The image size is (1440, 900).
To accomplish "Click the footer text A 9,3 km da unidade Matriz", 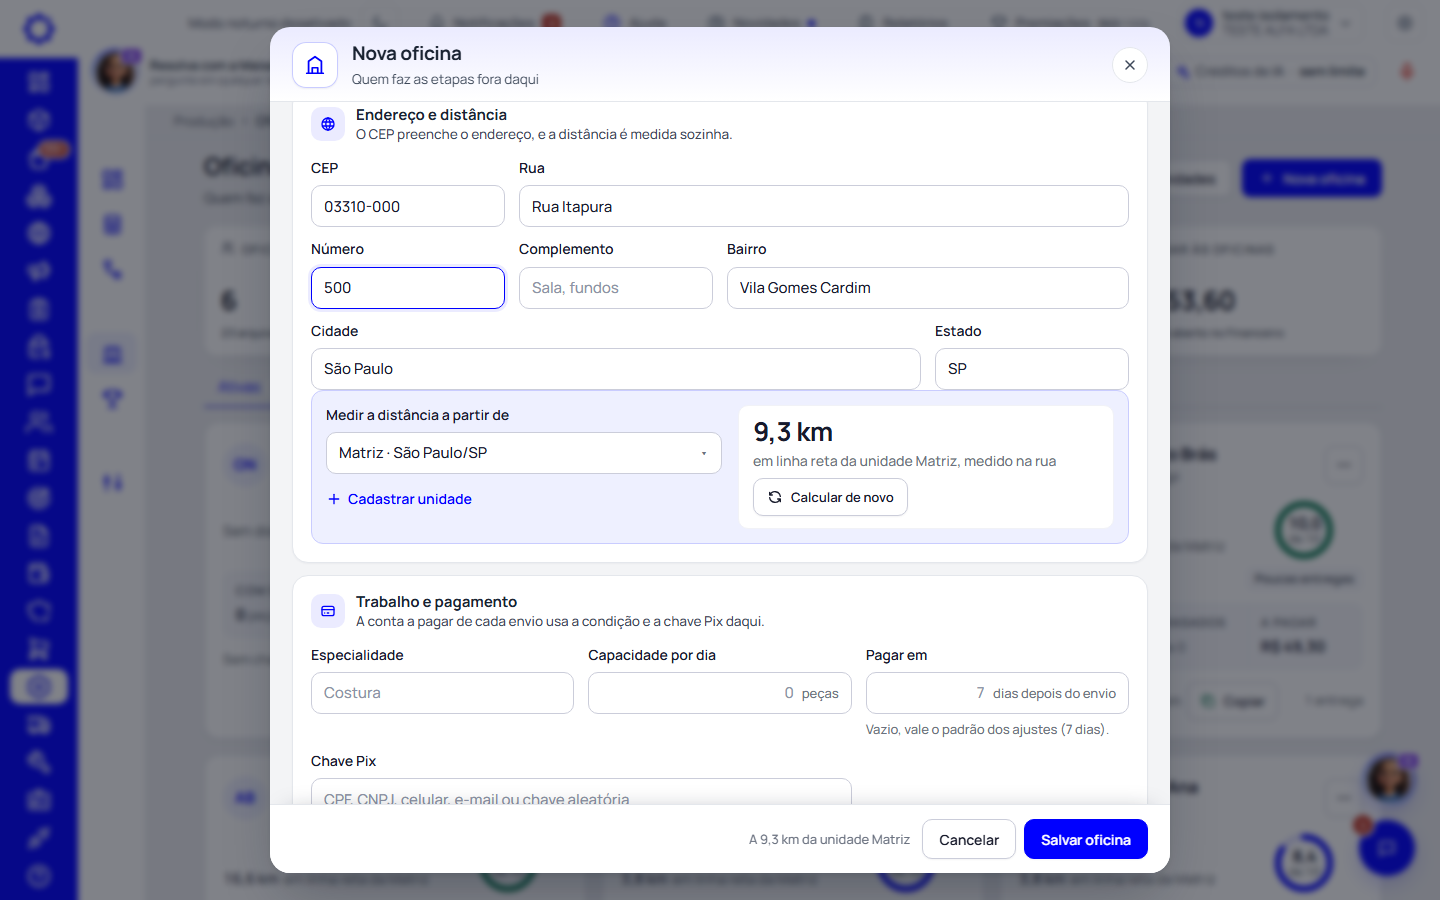I will pyautogui.click(x=829, y=840).
